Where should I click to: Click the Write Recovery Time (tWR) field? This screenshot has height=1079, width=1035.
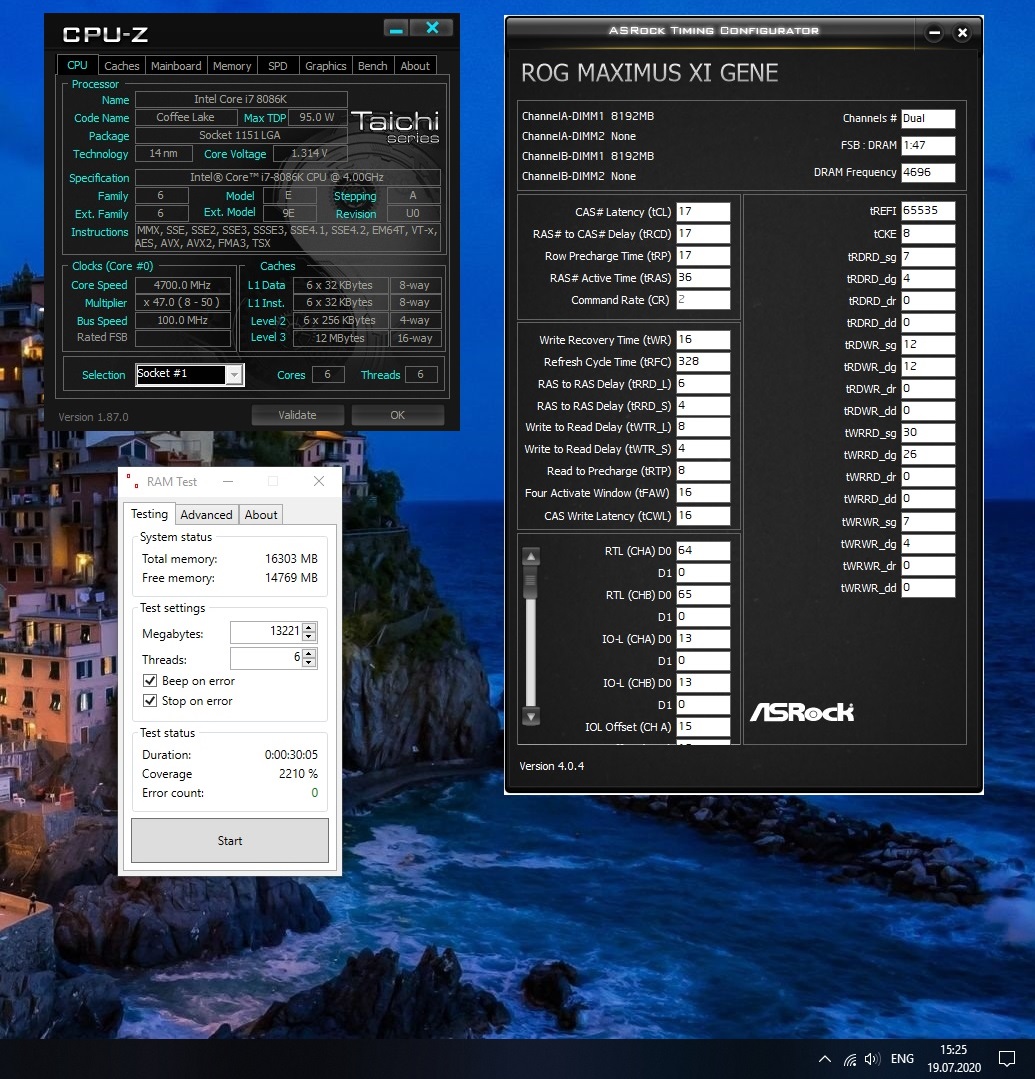[x=703, y=339]
